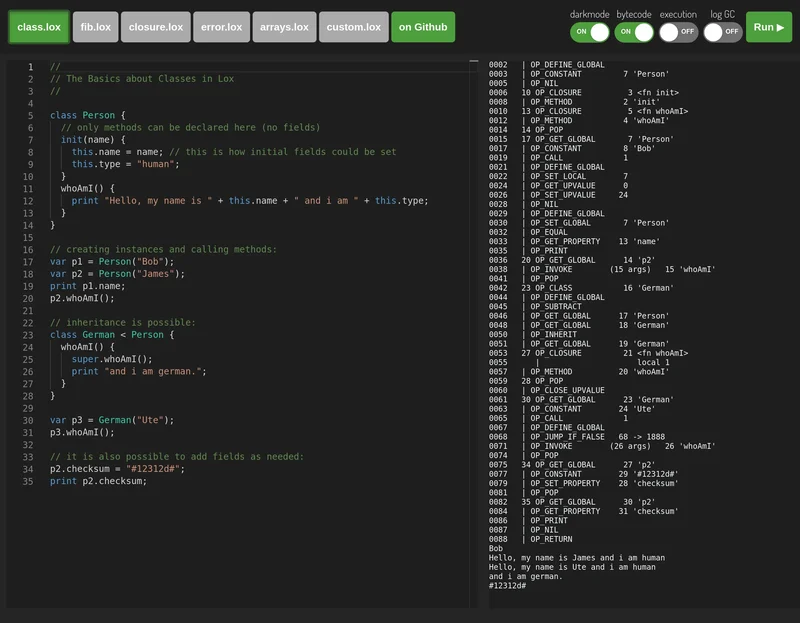
Task: Click the 'p3.whoAmI();' call line
Action: 82,433
